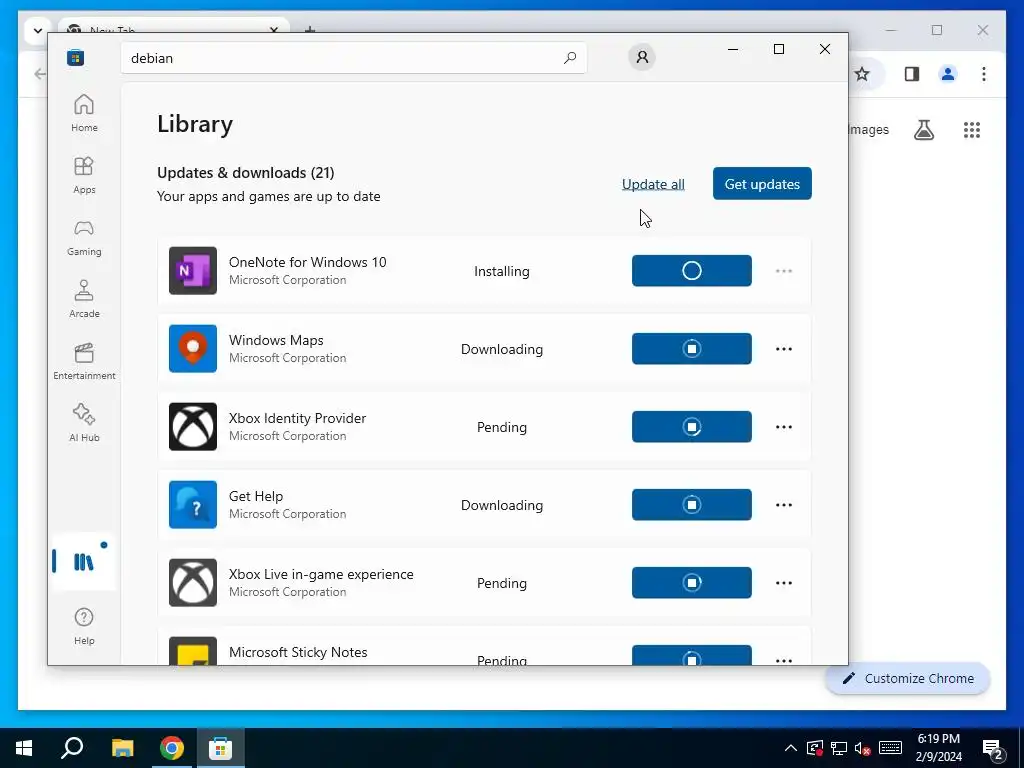Screen dimensions: 1024x768
Task: Open Chrome's tab search dropdown arrow
Action: point(37,30)
